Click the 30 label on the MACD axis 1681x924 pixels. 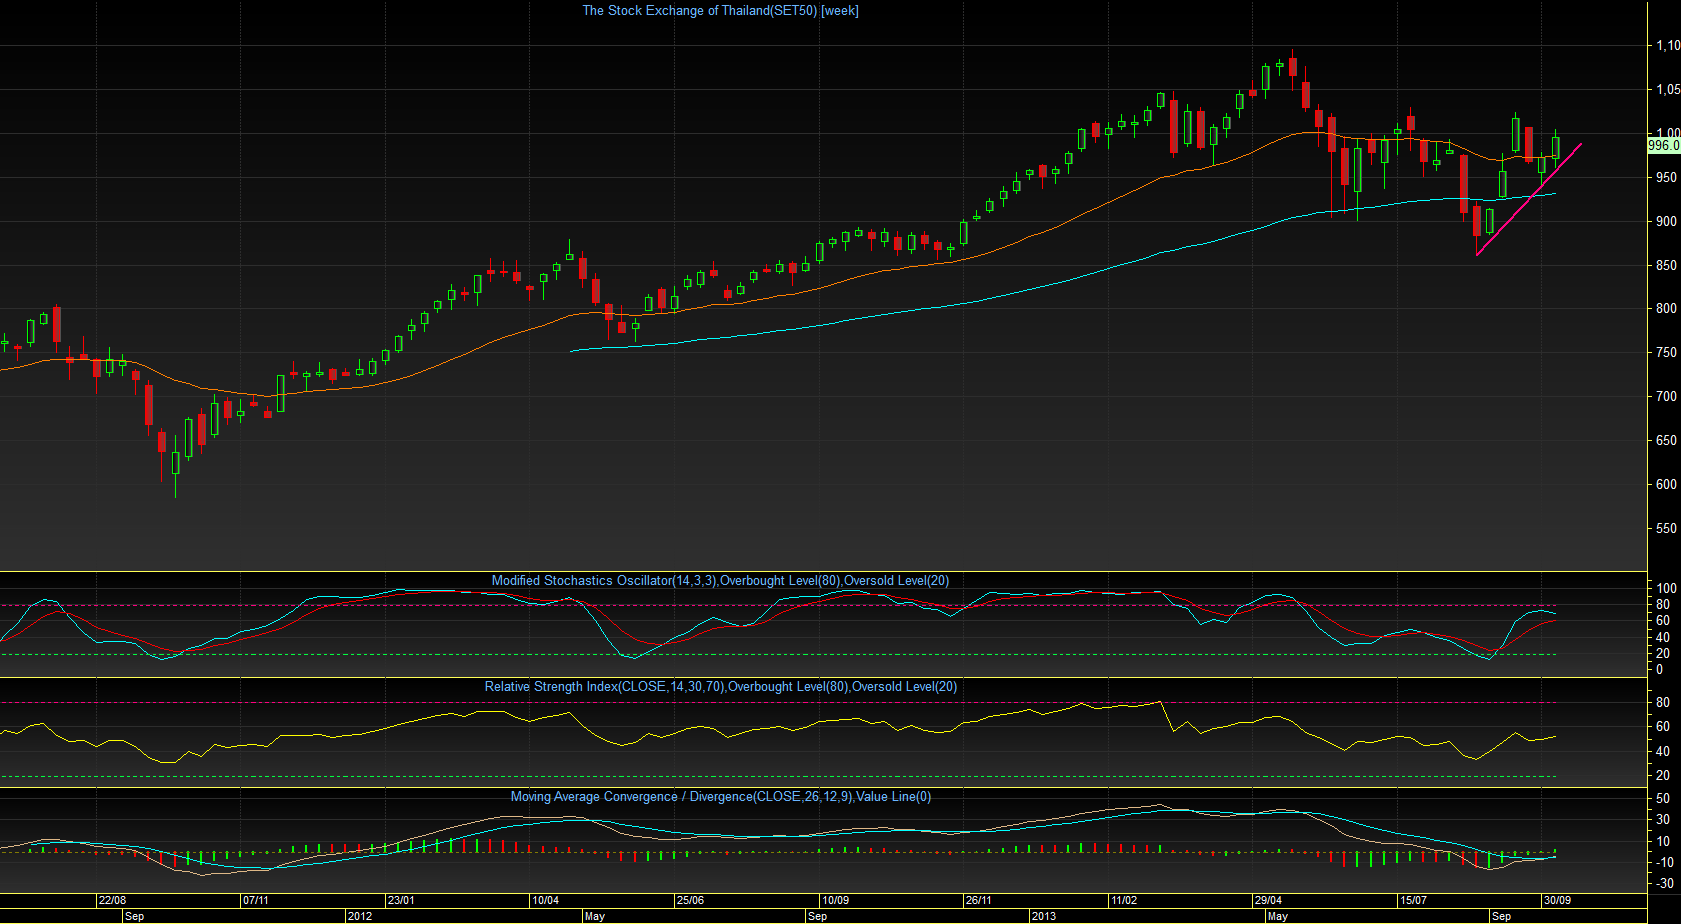pyautogui.click(x=1662, y=820)
